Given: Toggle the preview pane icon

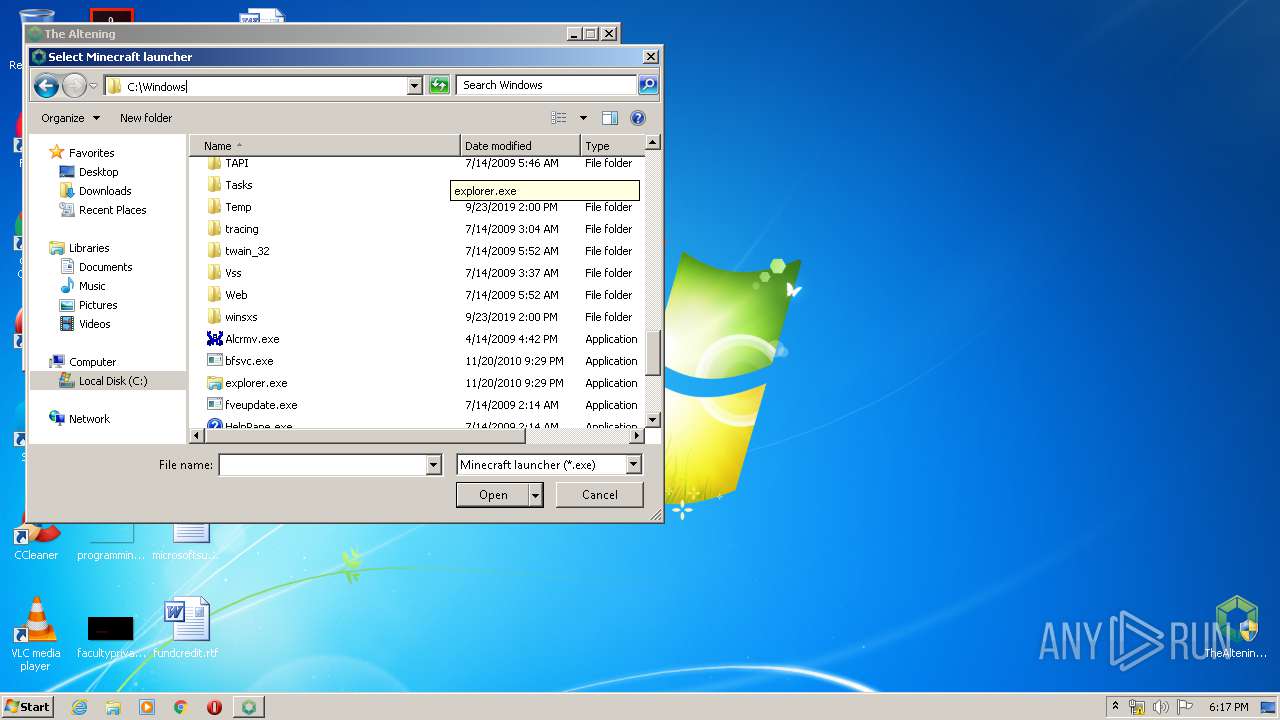Looking at the screenshot, I should click(x=610, y=118).
